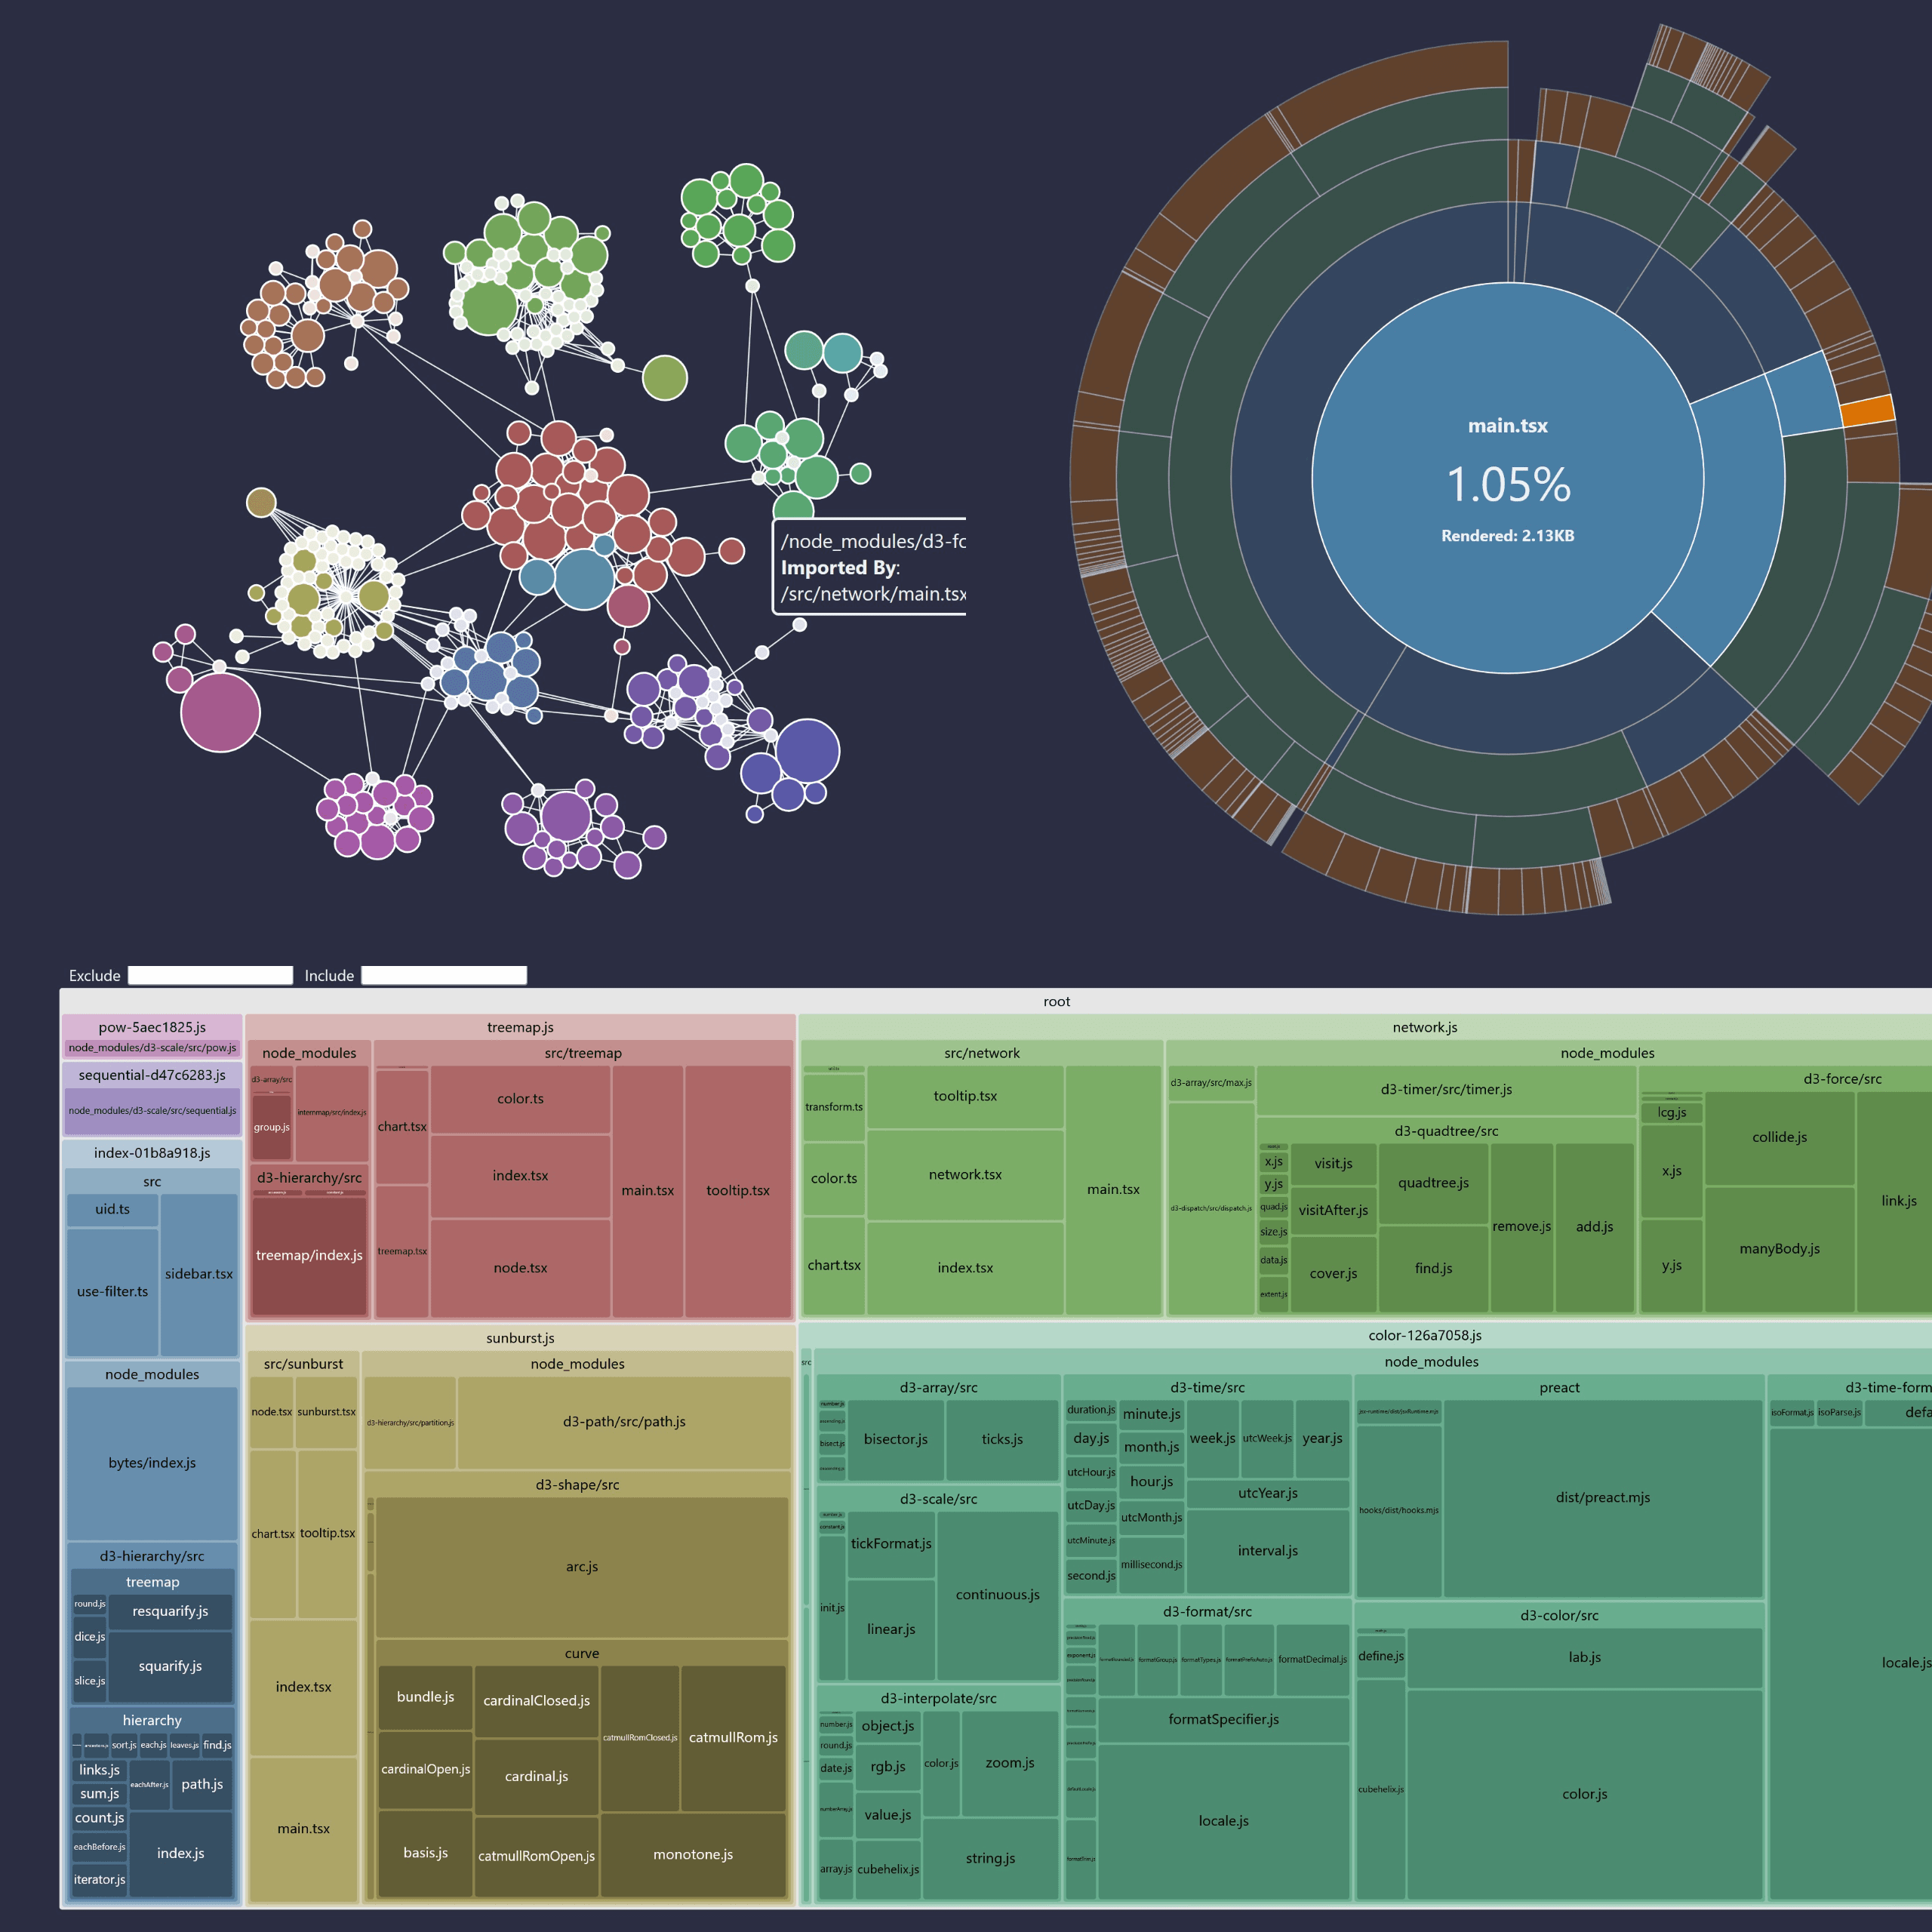Viewport: 1932px width, 1932px height.
Task: Click the bundle.js cell
Action: pyautogui.click(x=425, y=1697)
